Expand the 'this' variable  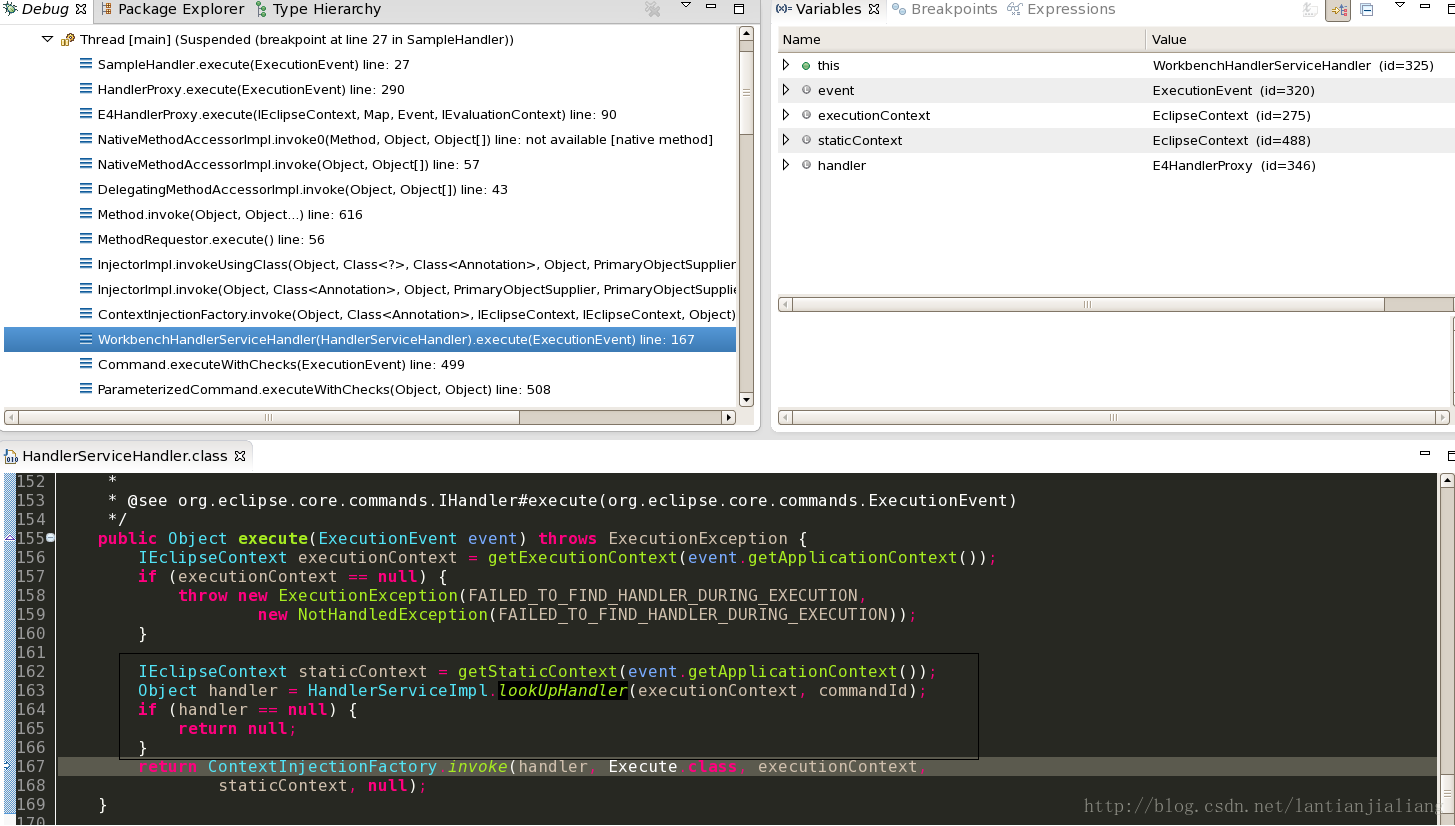(786, 65)
